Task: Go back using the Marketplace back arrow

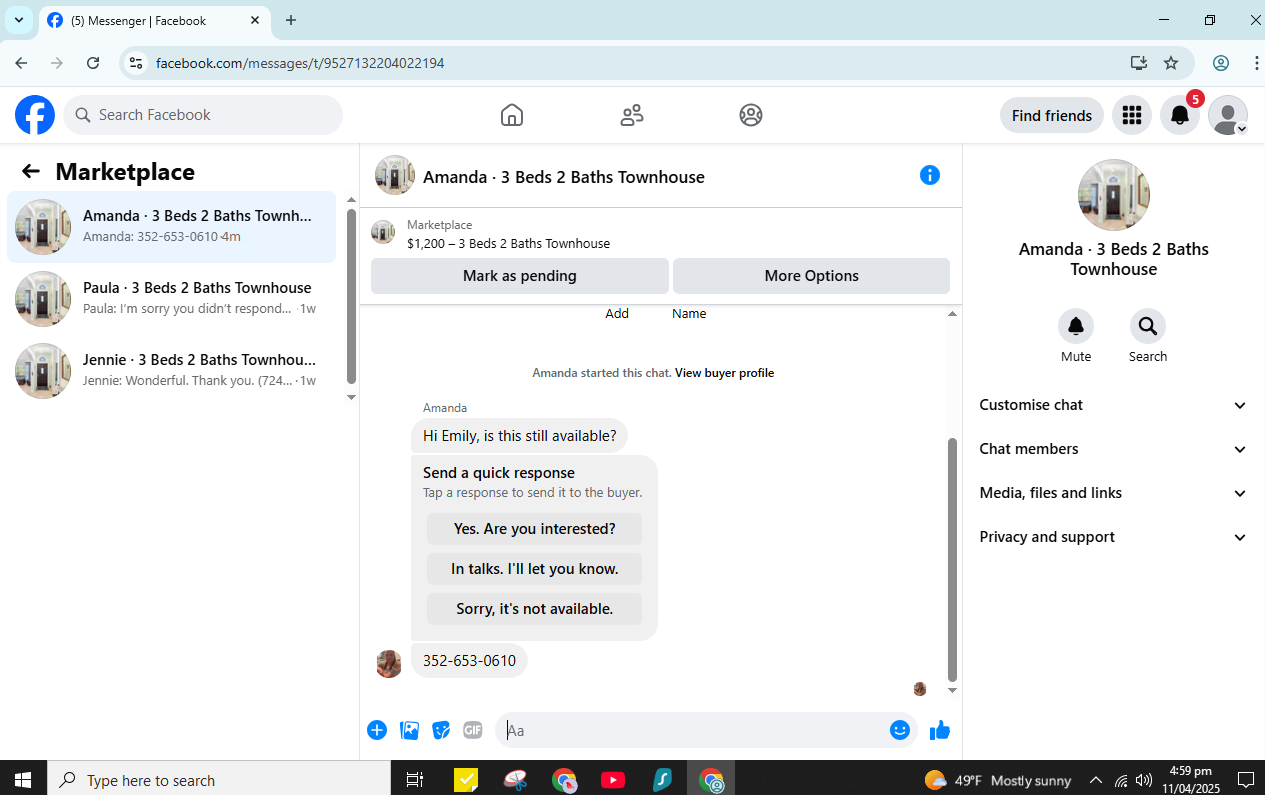Action: coord(31,171)
